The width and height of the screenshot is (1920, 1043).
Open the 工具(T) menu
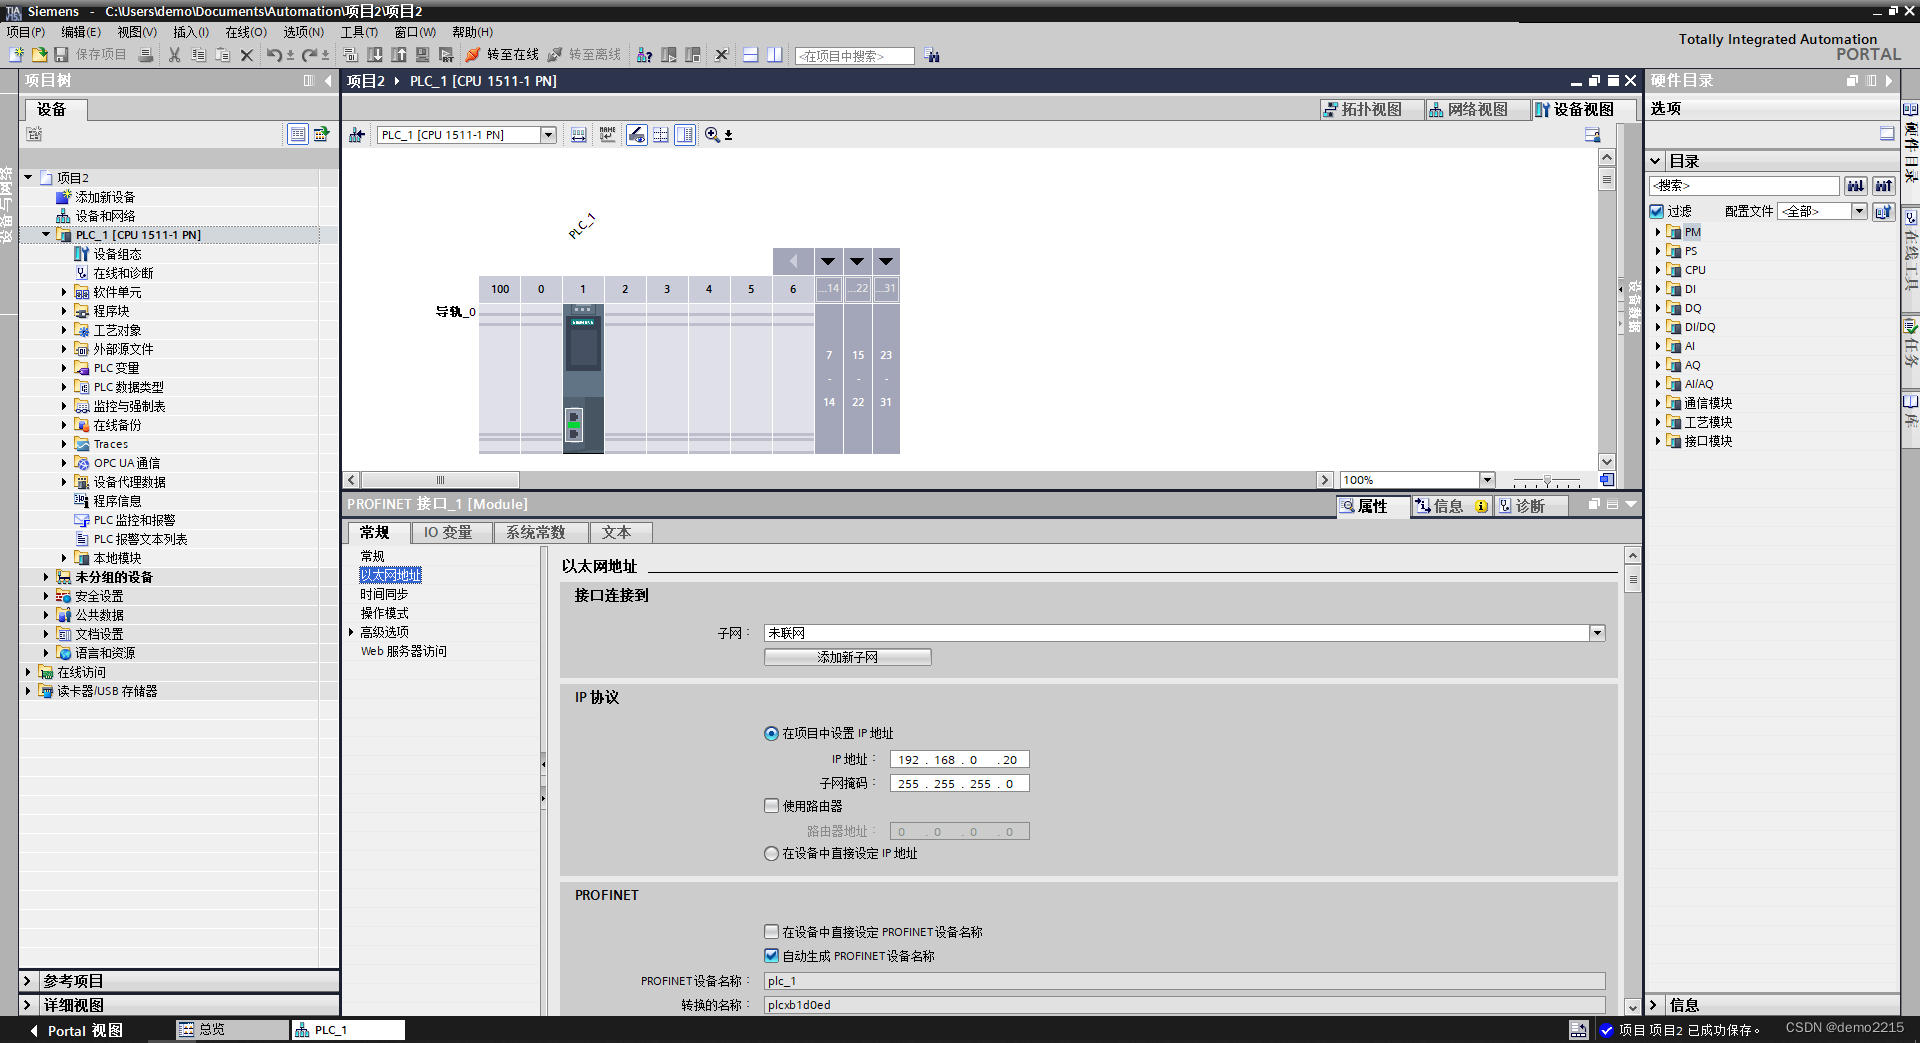point(359,32)
